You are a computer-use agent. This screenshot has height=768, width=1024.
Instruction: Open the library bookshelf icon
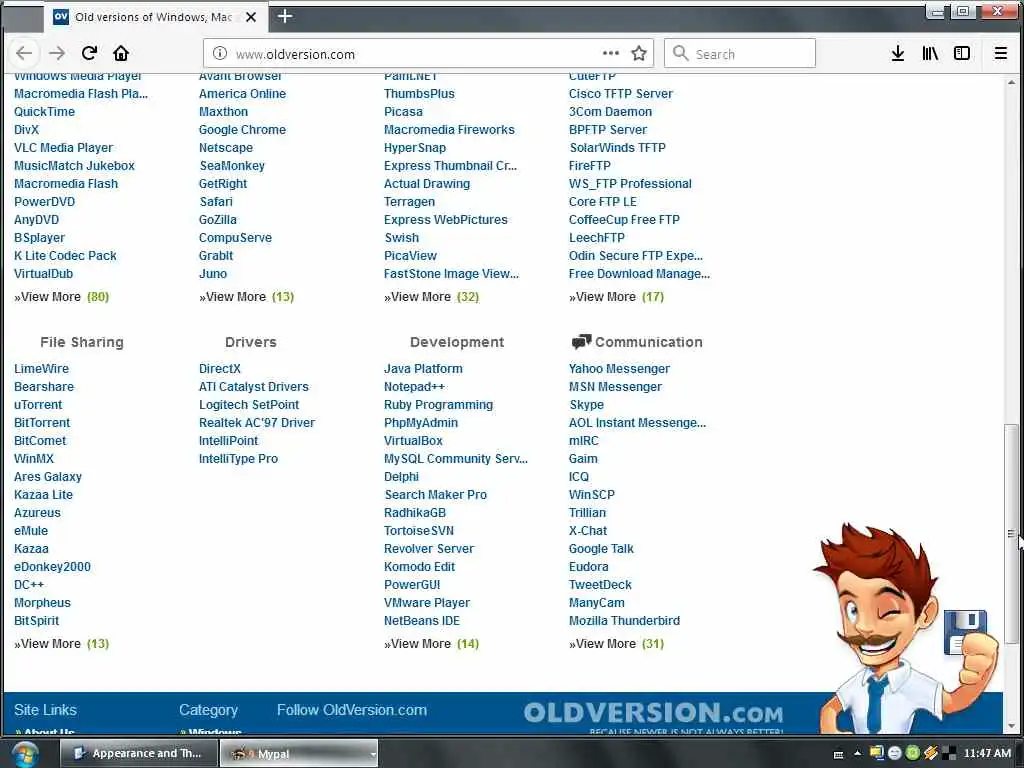click(x=930, y=54)
